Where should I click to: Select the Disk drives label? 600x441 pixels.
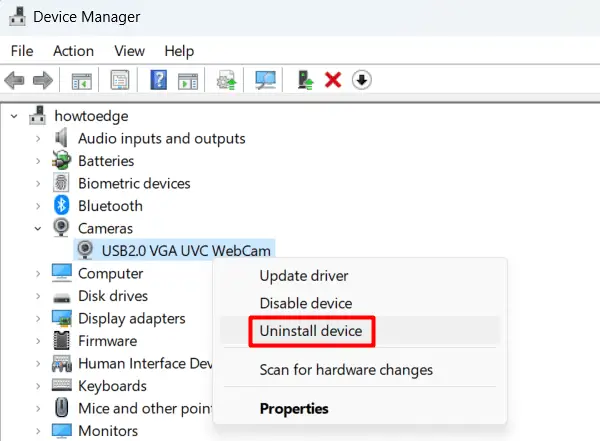click(x=113, y=296)
